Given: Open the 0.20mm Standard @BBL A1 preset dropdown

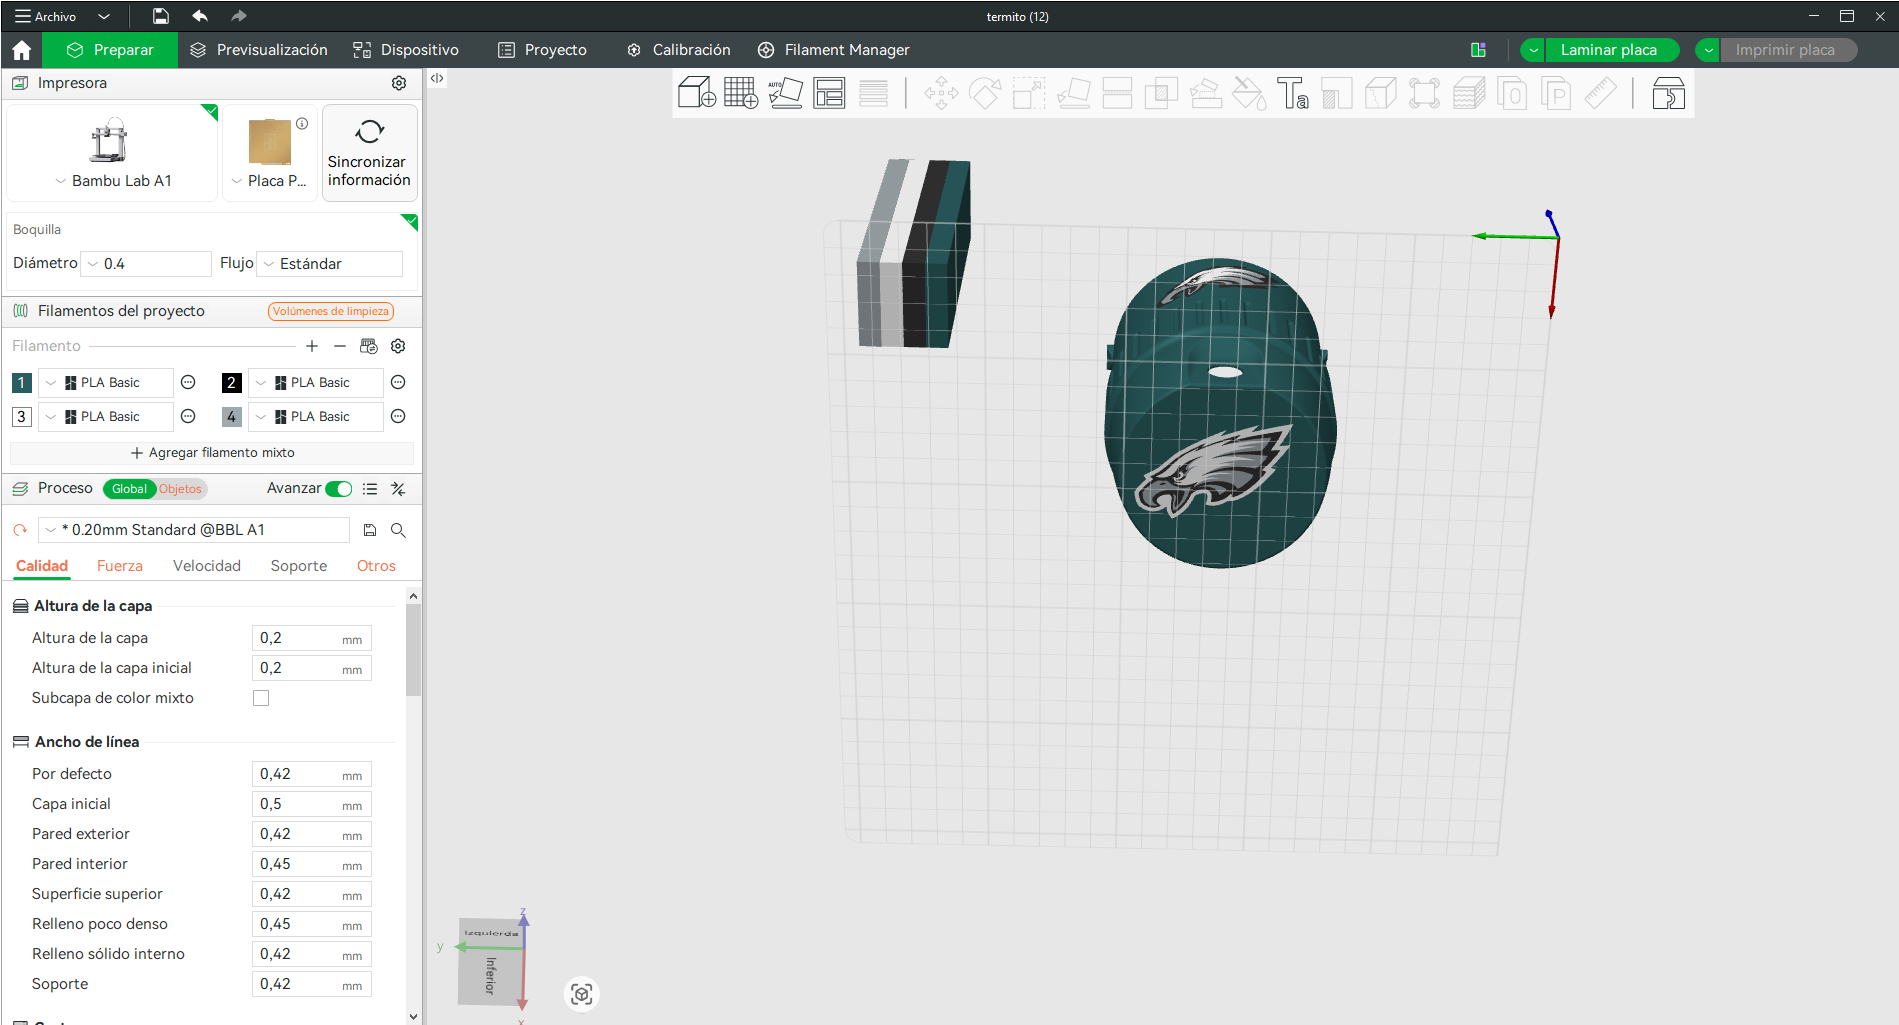Looking at the screenshot, I should (194, 530).
